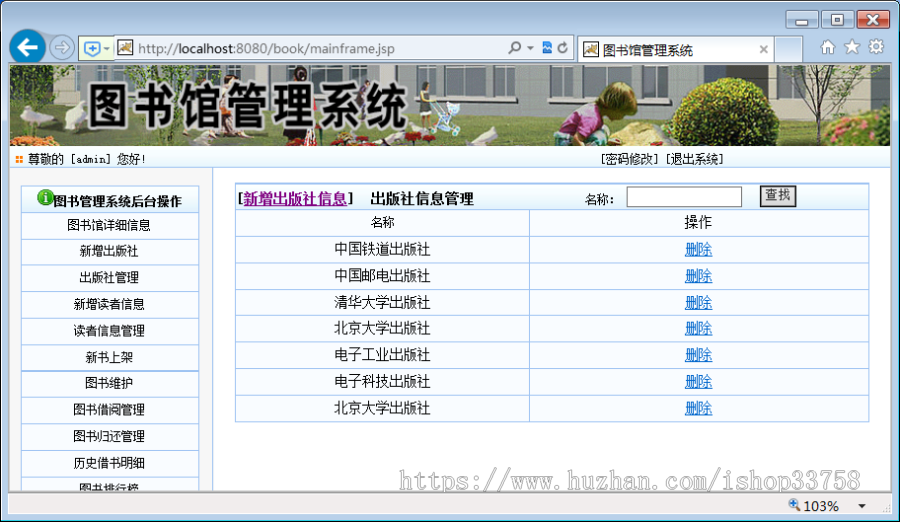Delete 中国邮电出版社 via 删除 link

[699, 276]
